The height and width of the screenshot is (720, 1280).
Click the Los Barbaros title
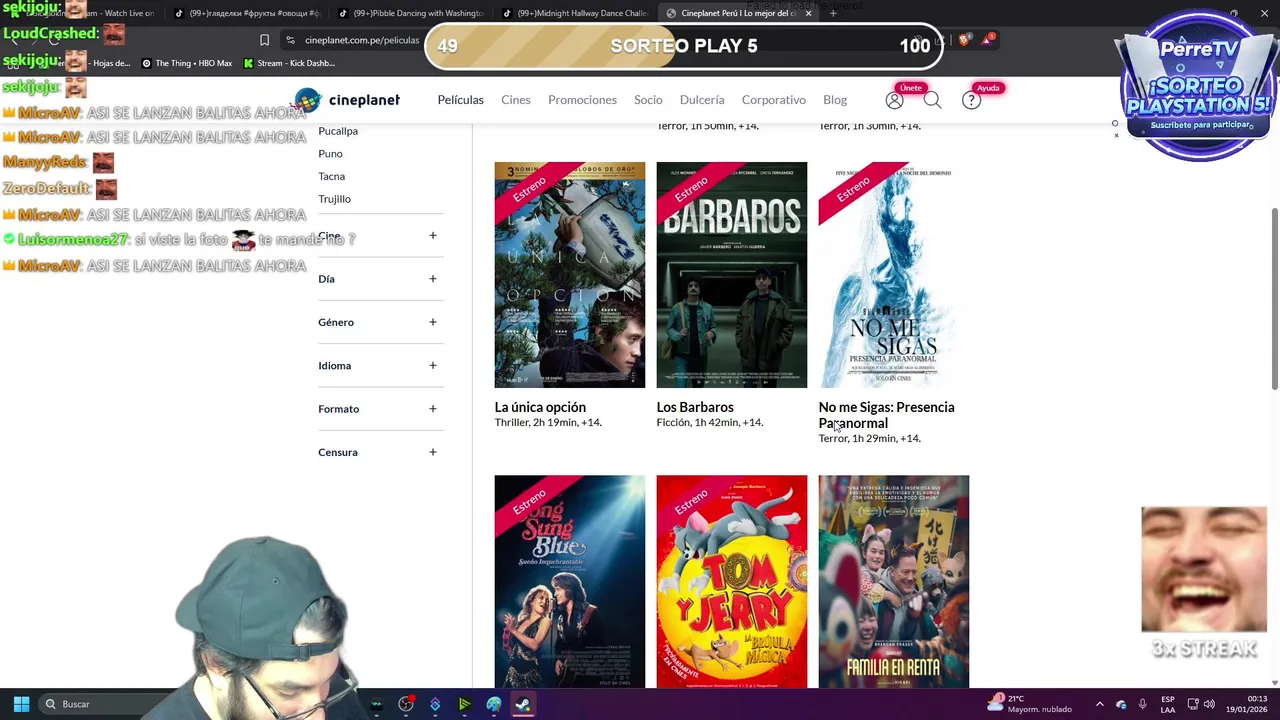tap(695, 407)
